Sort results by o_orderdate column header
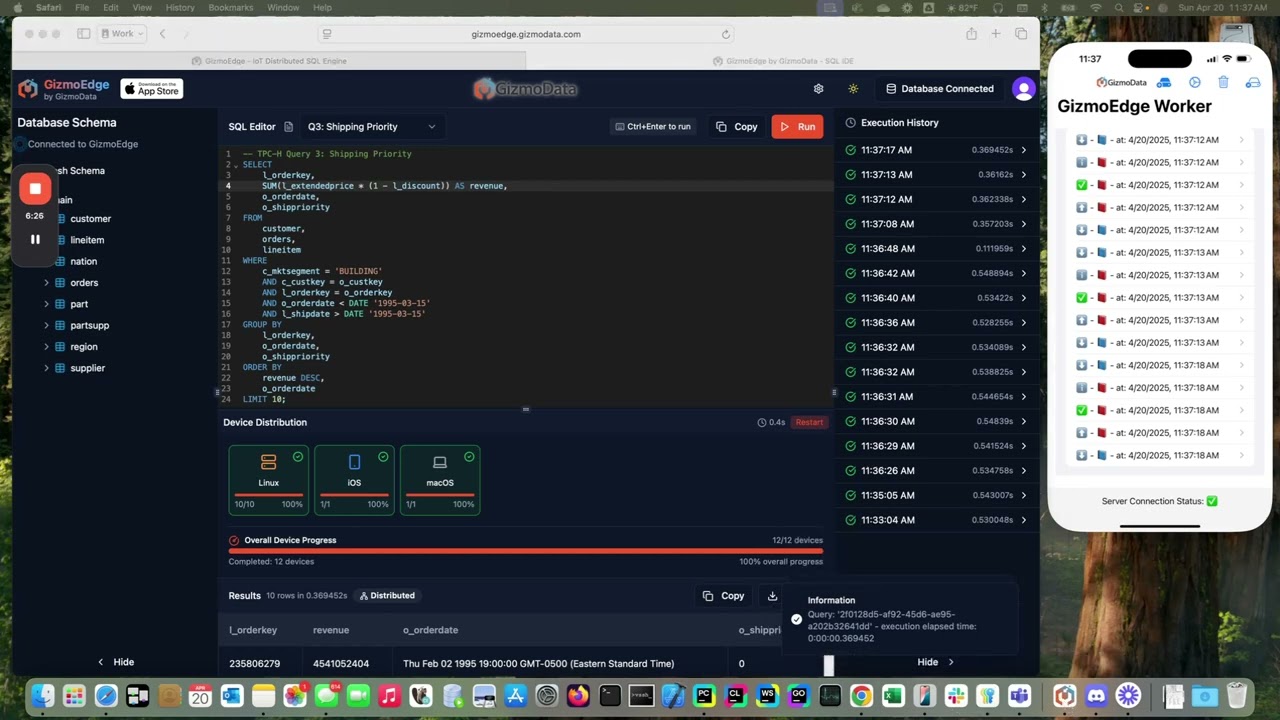The image size is (1280, 720). click(x=430, y=630)
